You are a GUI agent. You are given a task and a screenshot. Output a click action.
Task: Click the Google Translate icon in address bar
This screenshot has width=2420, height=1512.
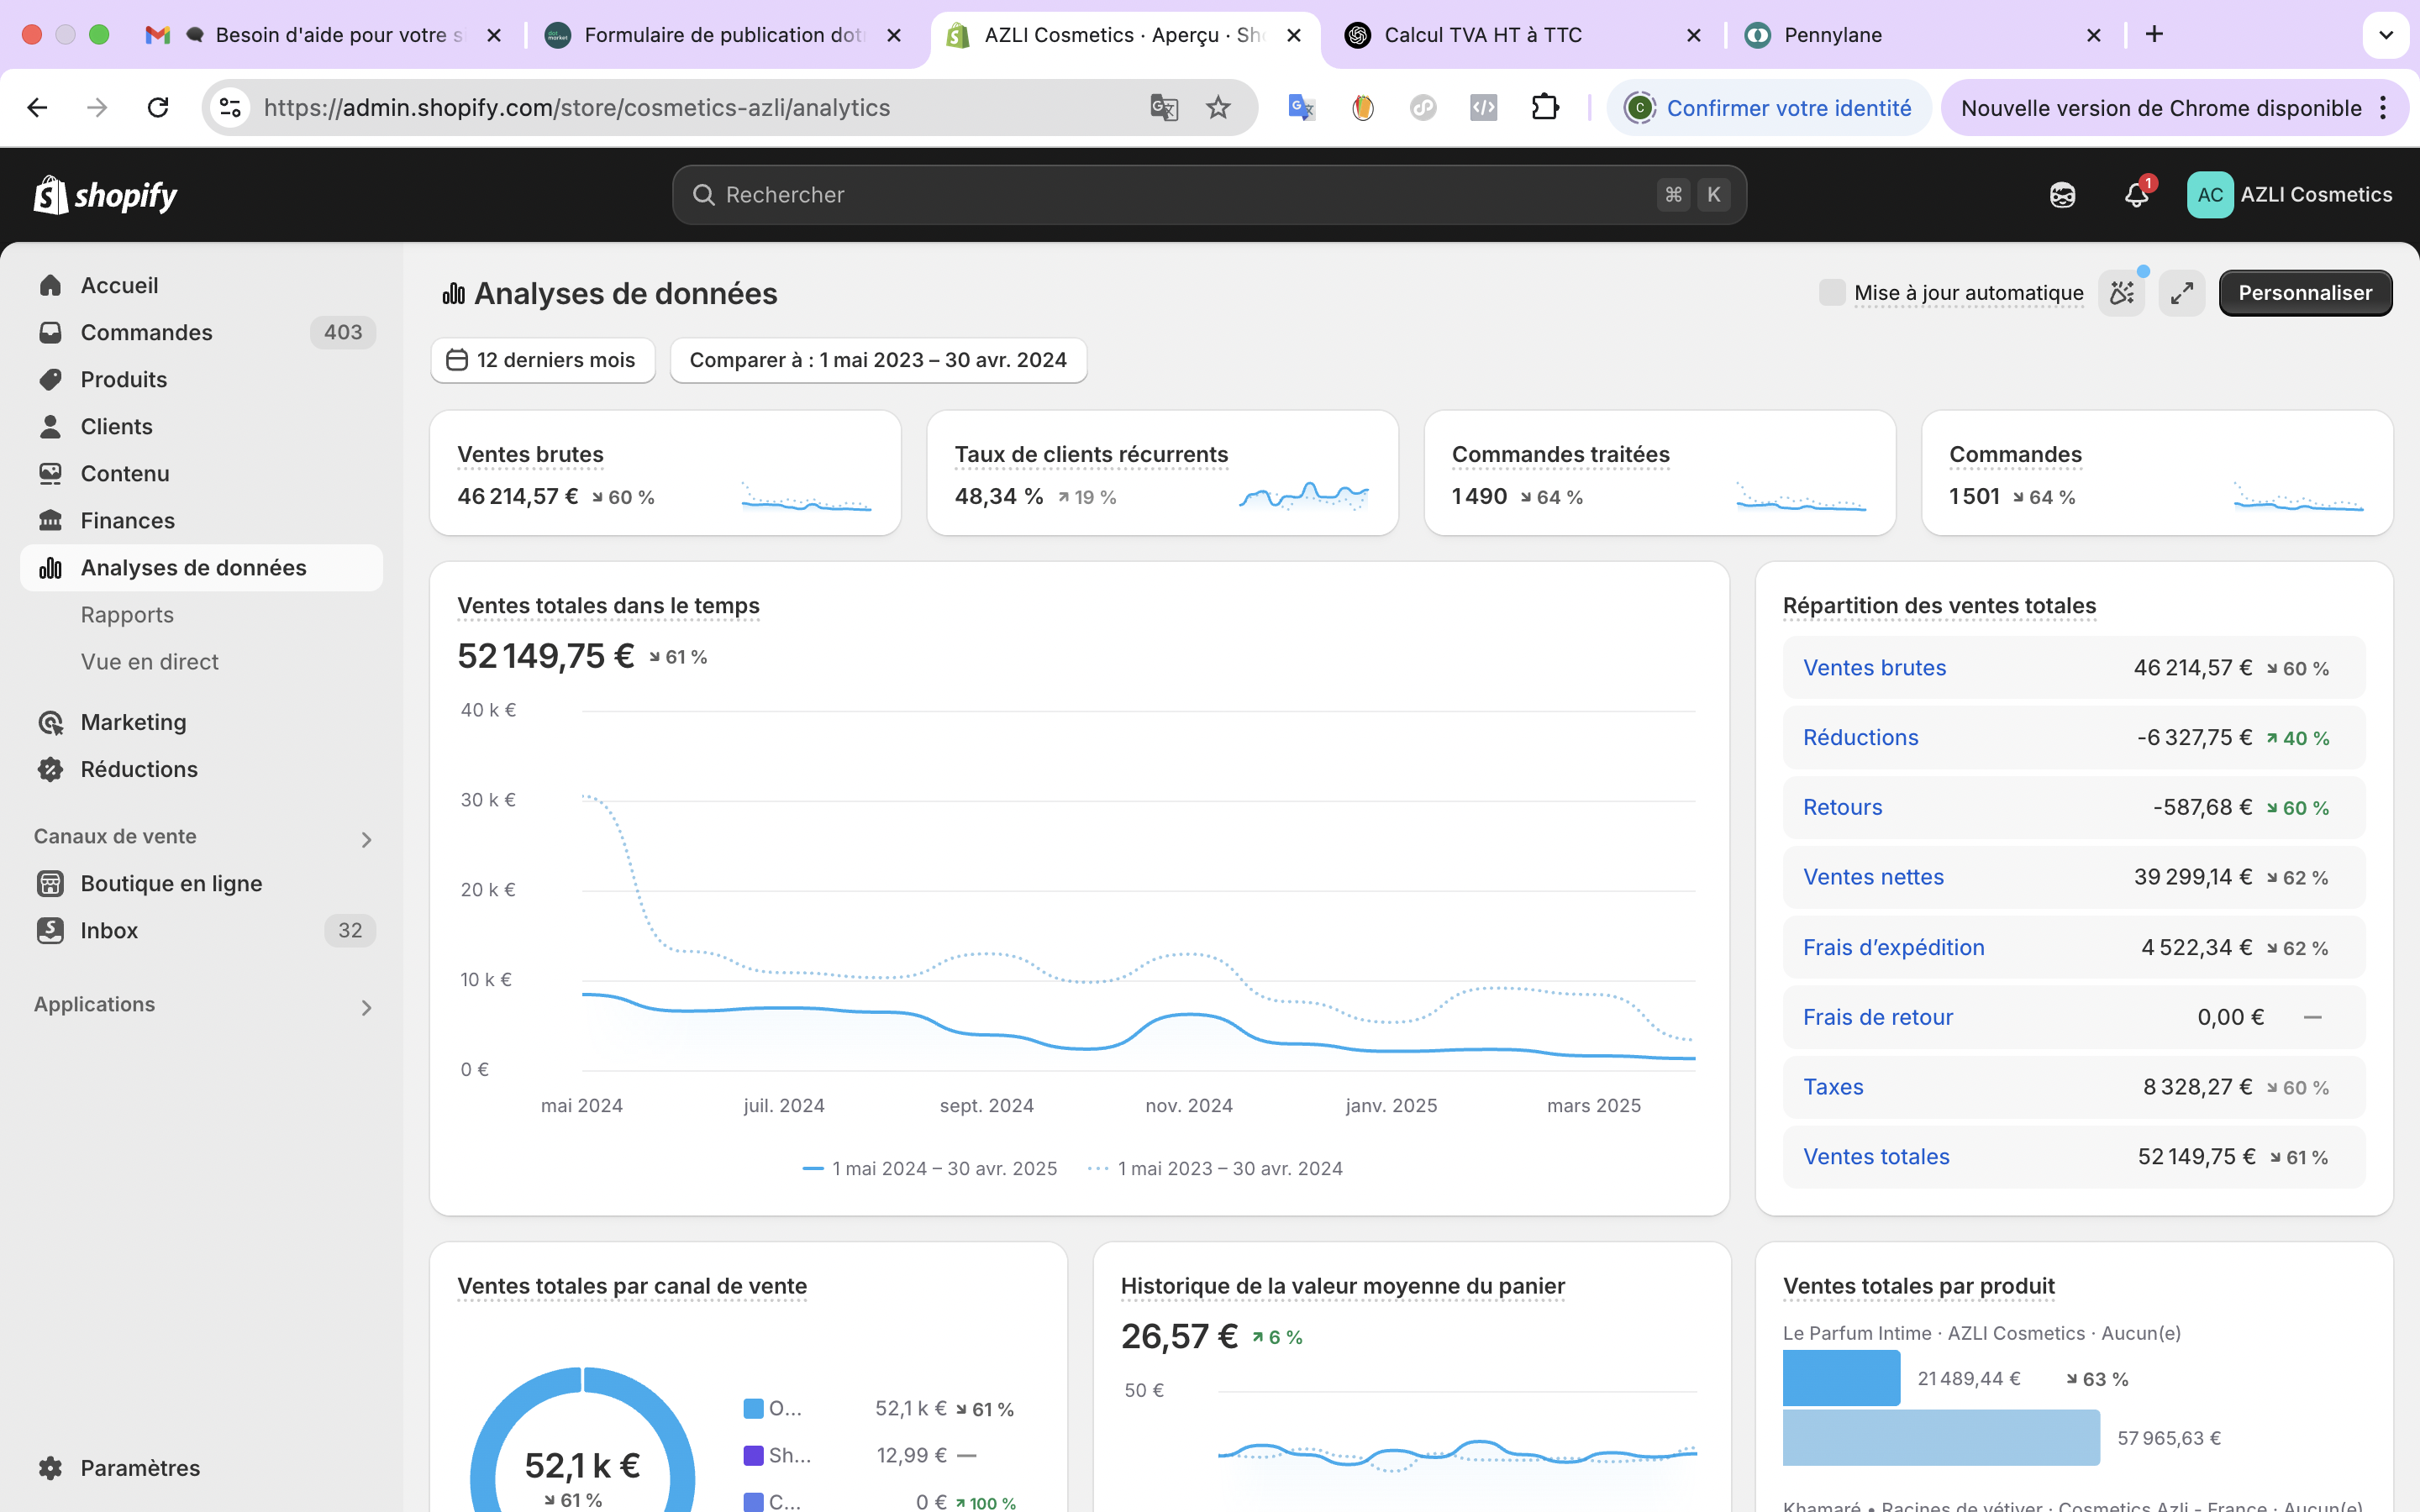point(1164,108)
